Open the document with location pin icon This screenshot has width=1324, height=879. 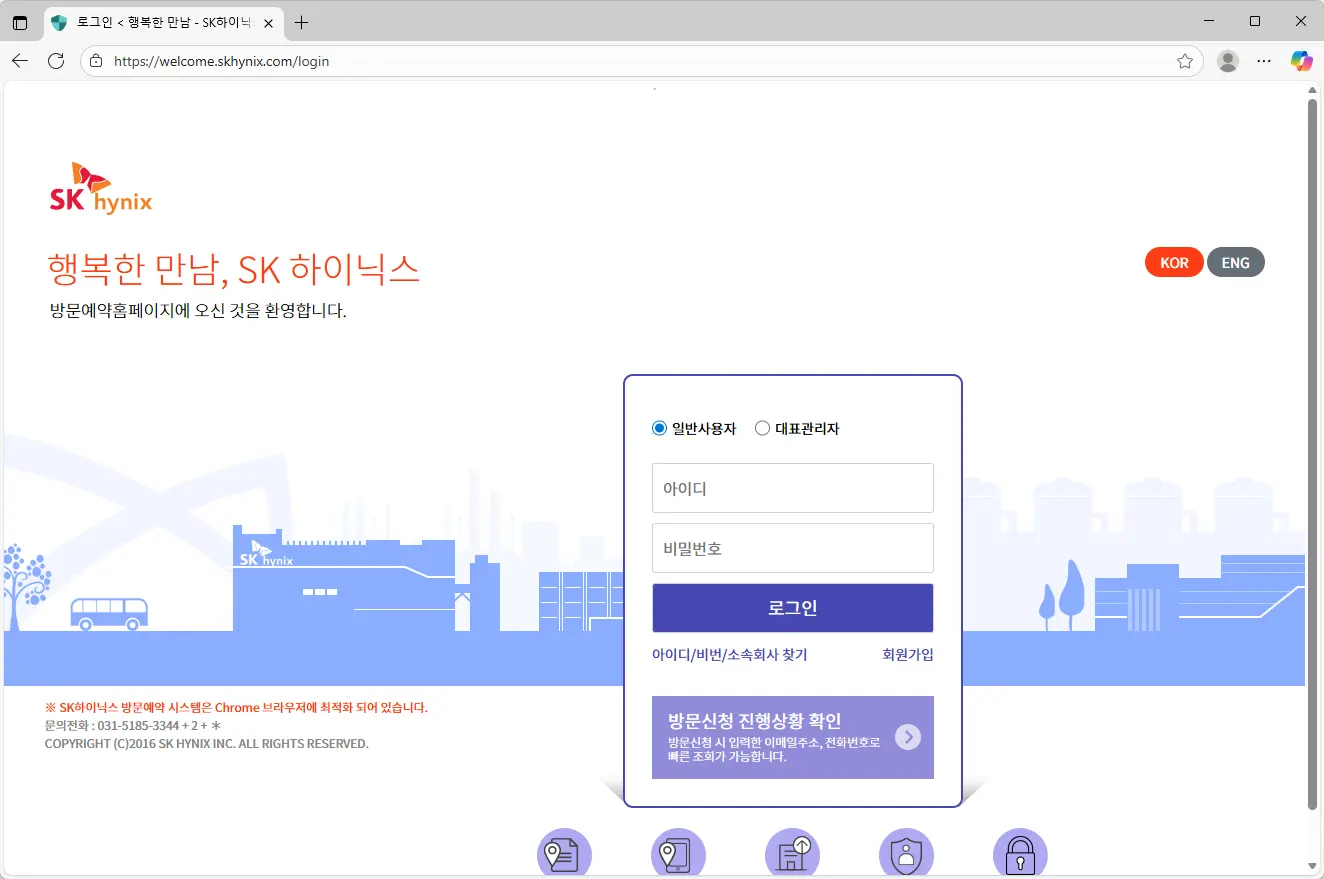565,853
